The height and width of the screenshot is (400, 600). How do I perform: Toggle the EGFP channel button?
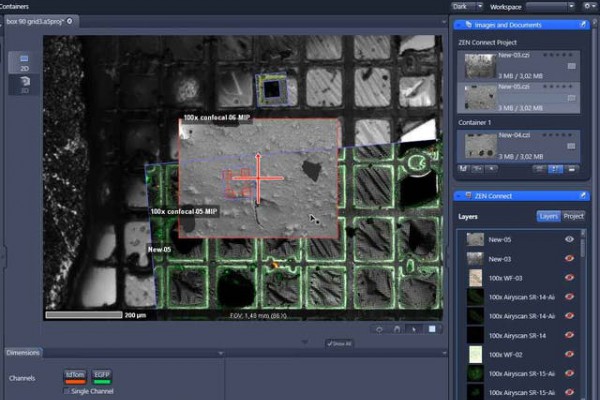point(102,377)
